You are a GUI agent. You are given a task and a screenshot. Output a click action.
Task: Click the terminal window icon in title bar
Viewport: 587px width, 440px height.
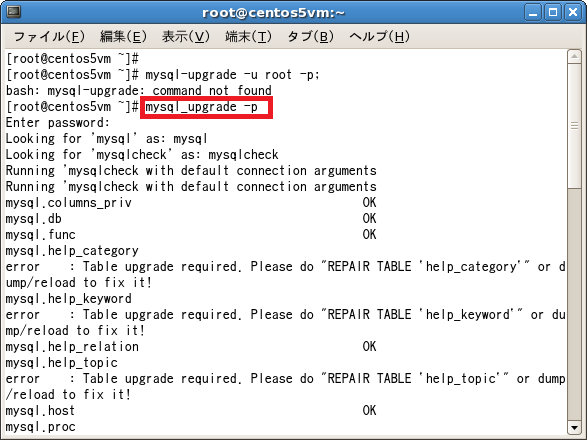tap(13, 12)
